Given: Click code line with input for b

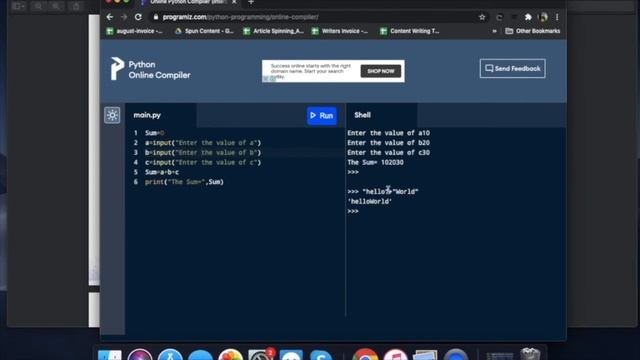Looking at the screenshot, I should point(203,153).
